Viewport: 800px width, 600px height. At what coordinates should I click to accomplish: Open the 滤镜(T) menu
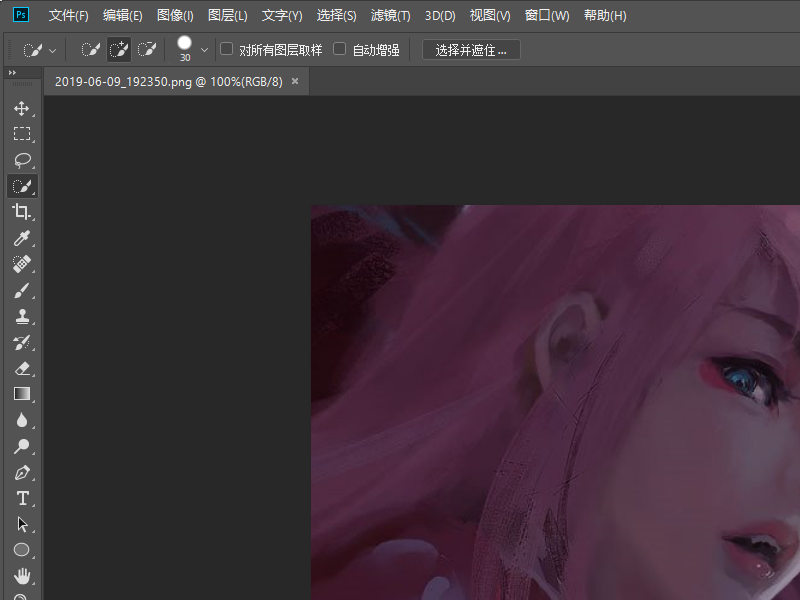click(x=390, y=15)
